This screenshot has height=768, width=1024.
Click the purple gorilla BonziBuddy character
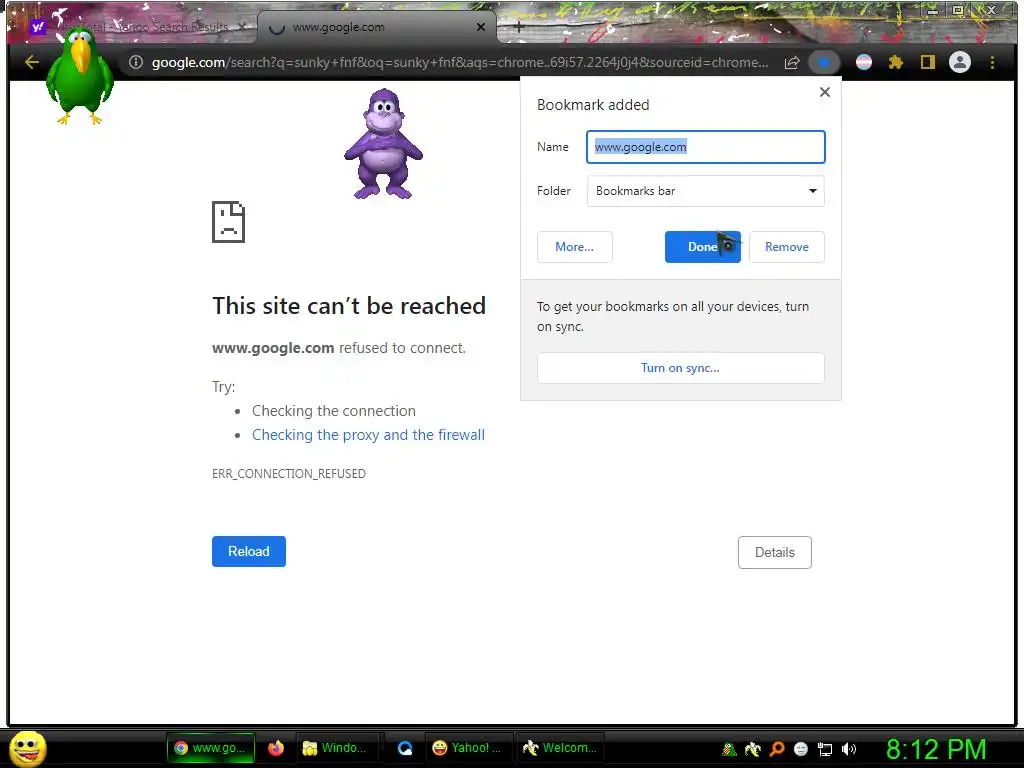coord(383,144)
